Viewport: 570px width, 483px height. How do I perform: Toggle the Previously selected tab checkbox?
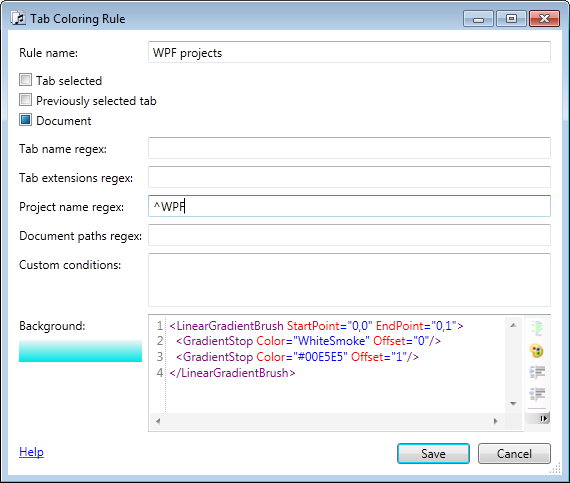[25, 100]
